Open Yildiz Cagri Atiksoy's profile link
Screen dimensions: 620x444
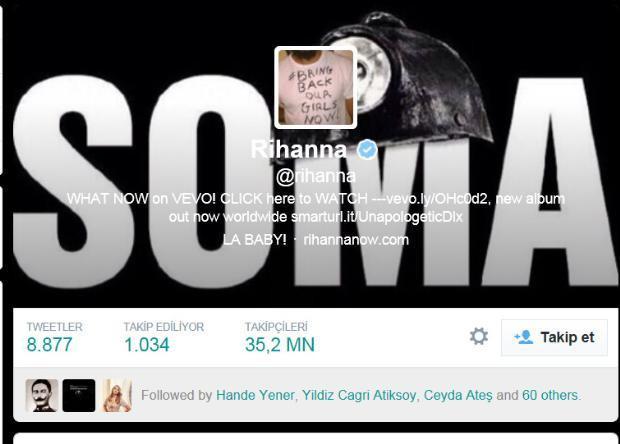359,395
